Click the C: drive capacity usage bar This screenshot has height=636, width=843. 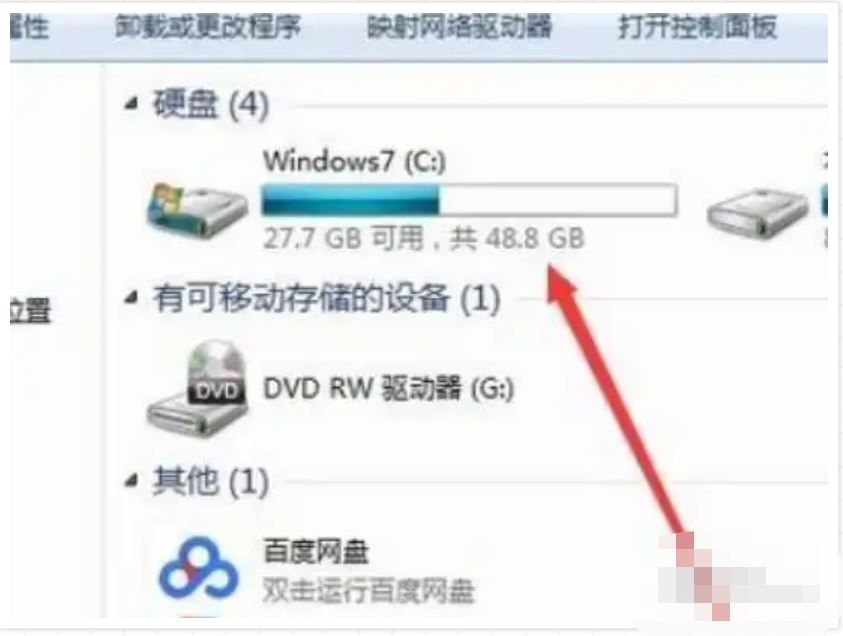coord(469,199)
